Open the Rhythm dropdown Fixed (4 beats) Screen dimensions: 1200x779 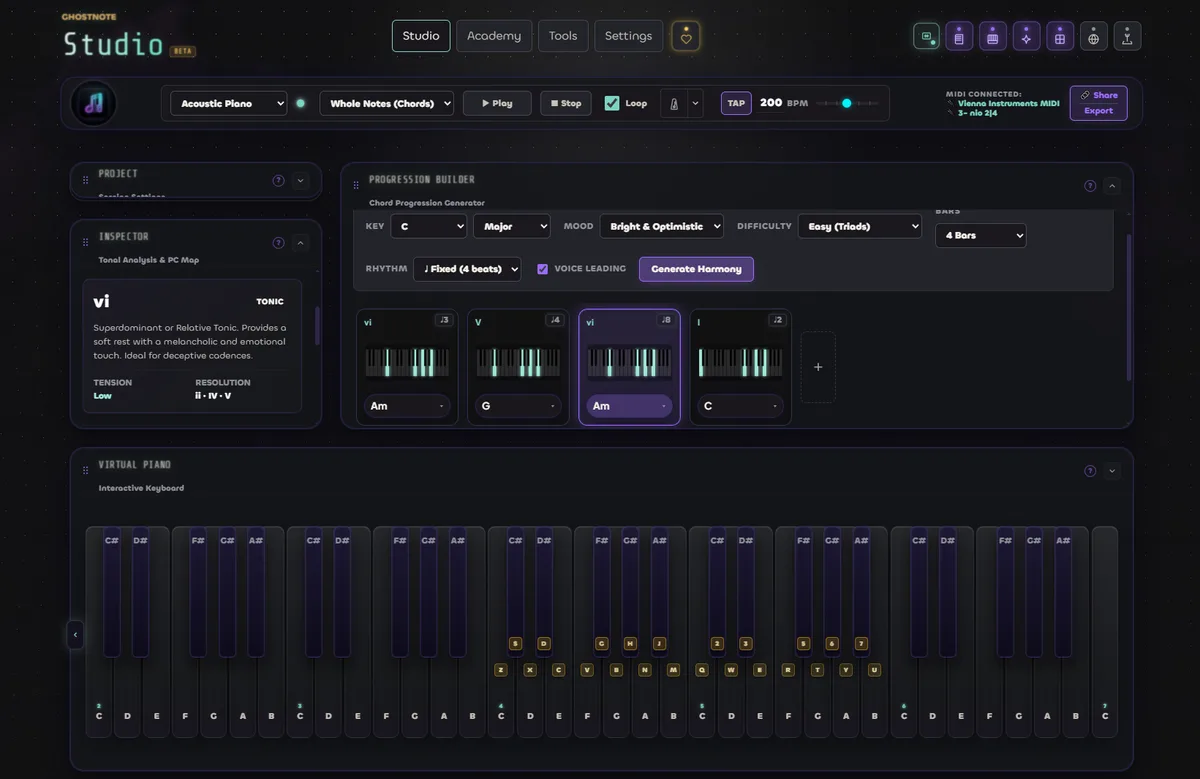coord(467,269)
